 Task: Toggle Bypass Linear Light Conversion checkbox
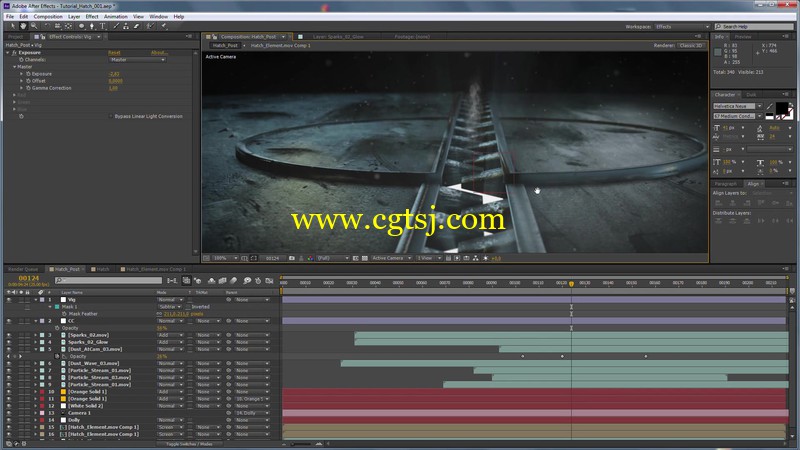[x=111, y=116]
